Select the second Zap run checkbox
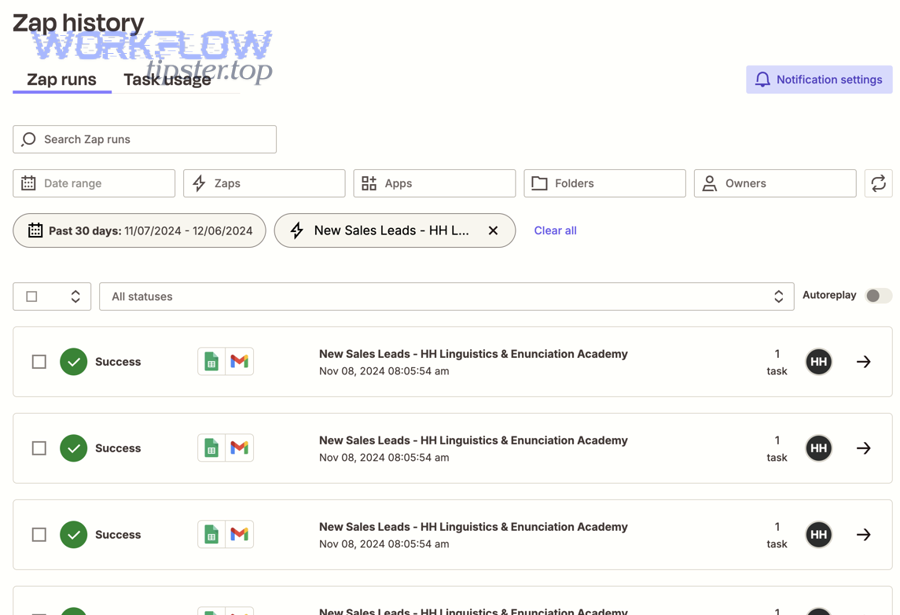900x615 pixels. (39, 448)
